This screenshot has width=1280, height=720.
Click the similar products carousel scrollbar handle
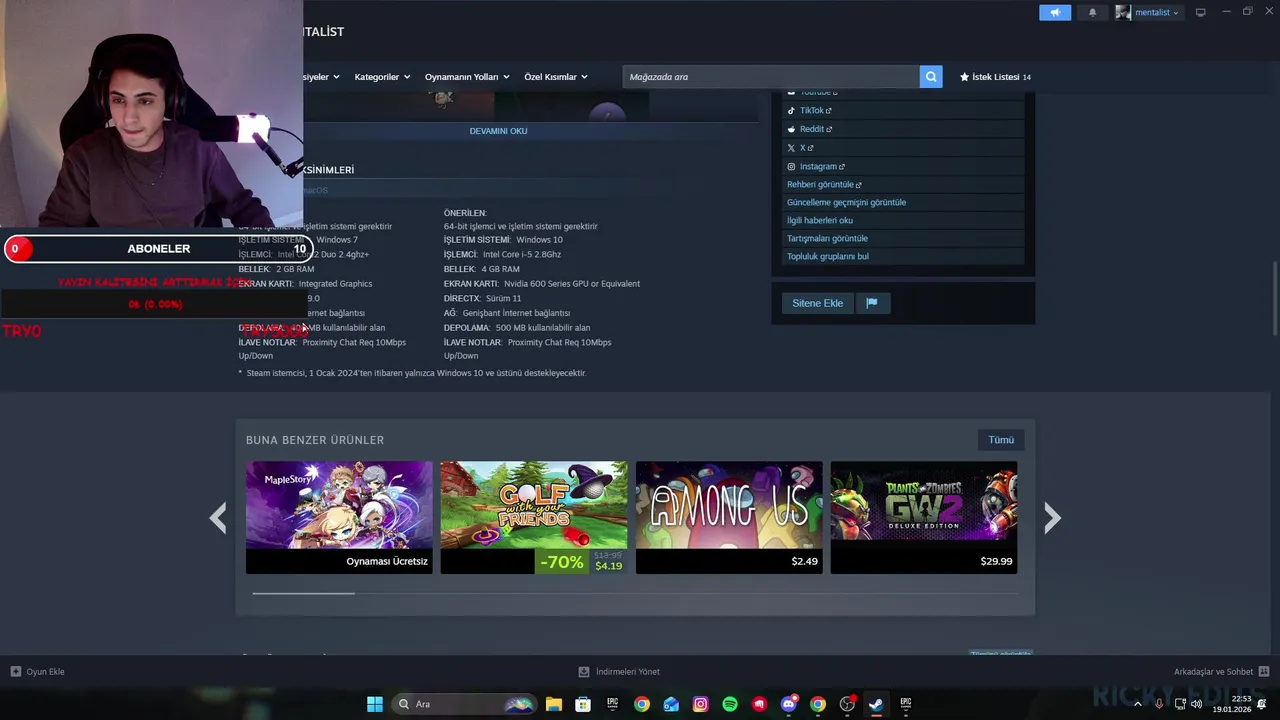point(303,593)
